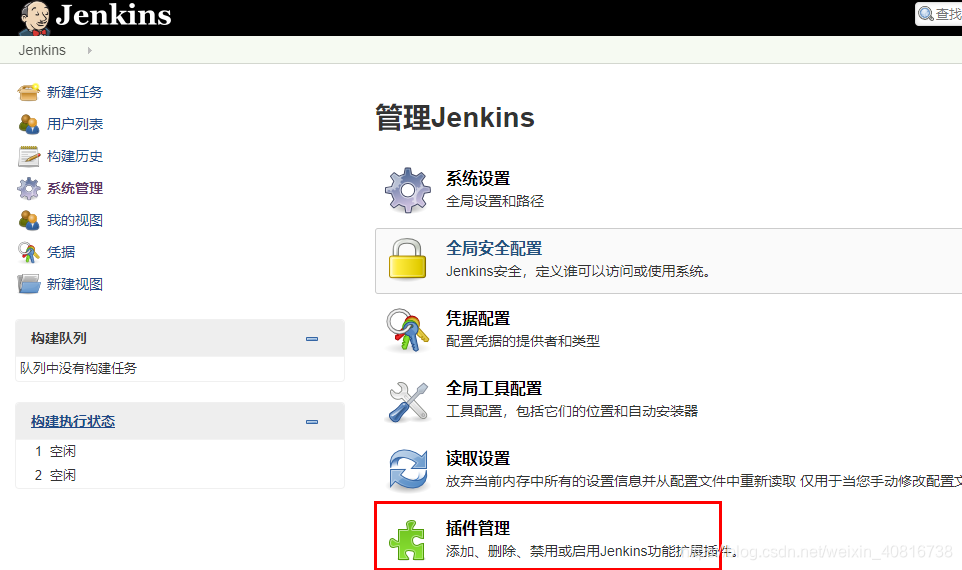Click the 构建队列 panel title

coord(59,338)
